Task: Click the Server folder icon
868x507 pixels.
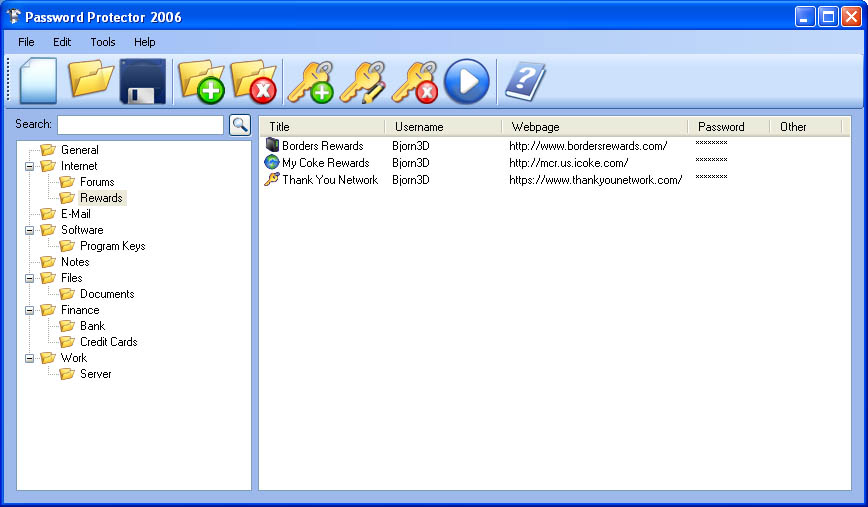Action: click(x=67, y=374)
